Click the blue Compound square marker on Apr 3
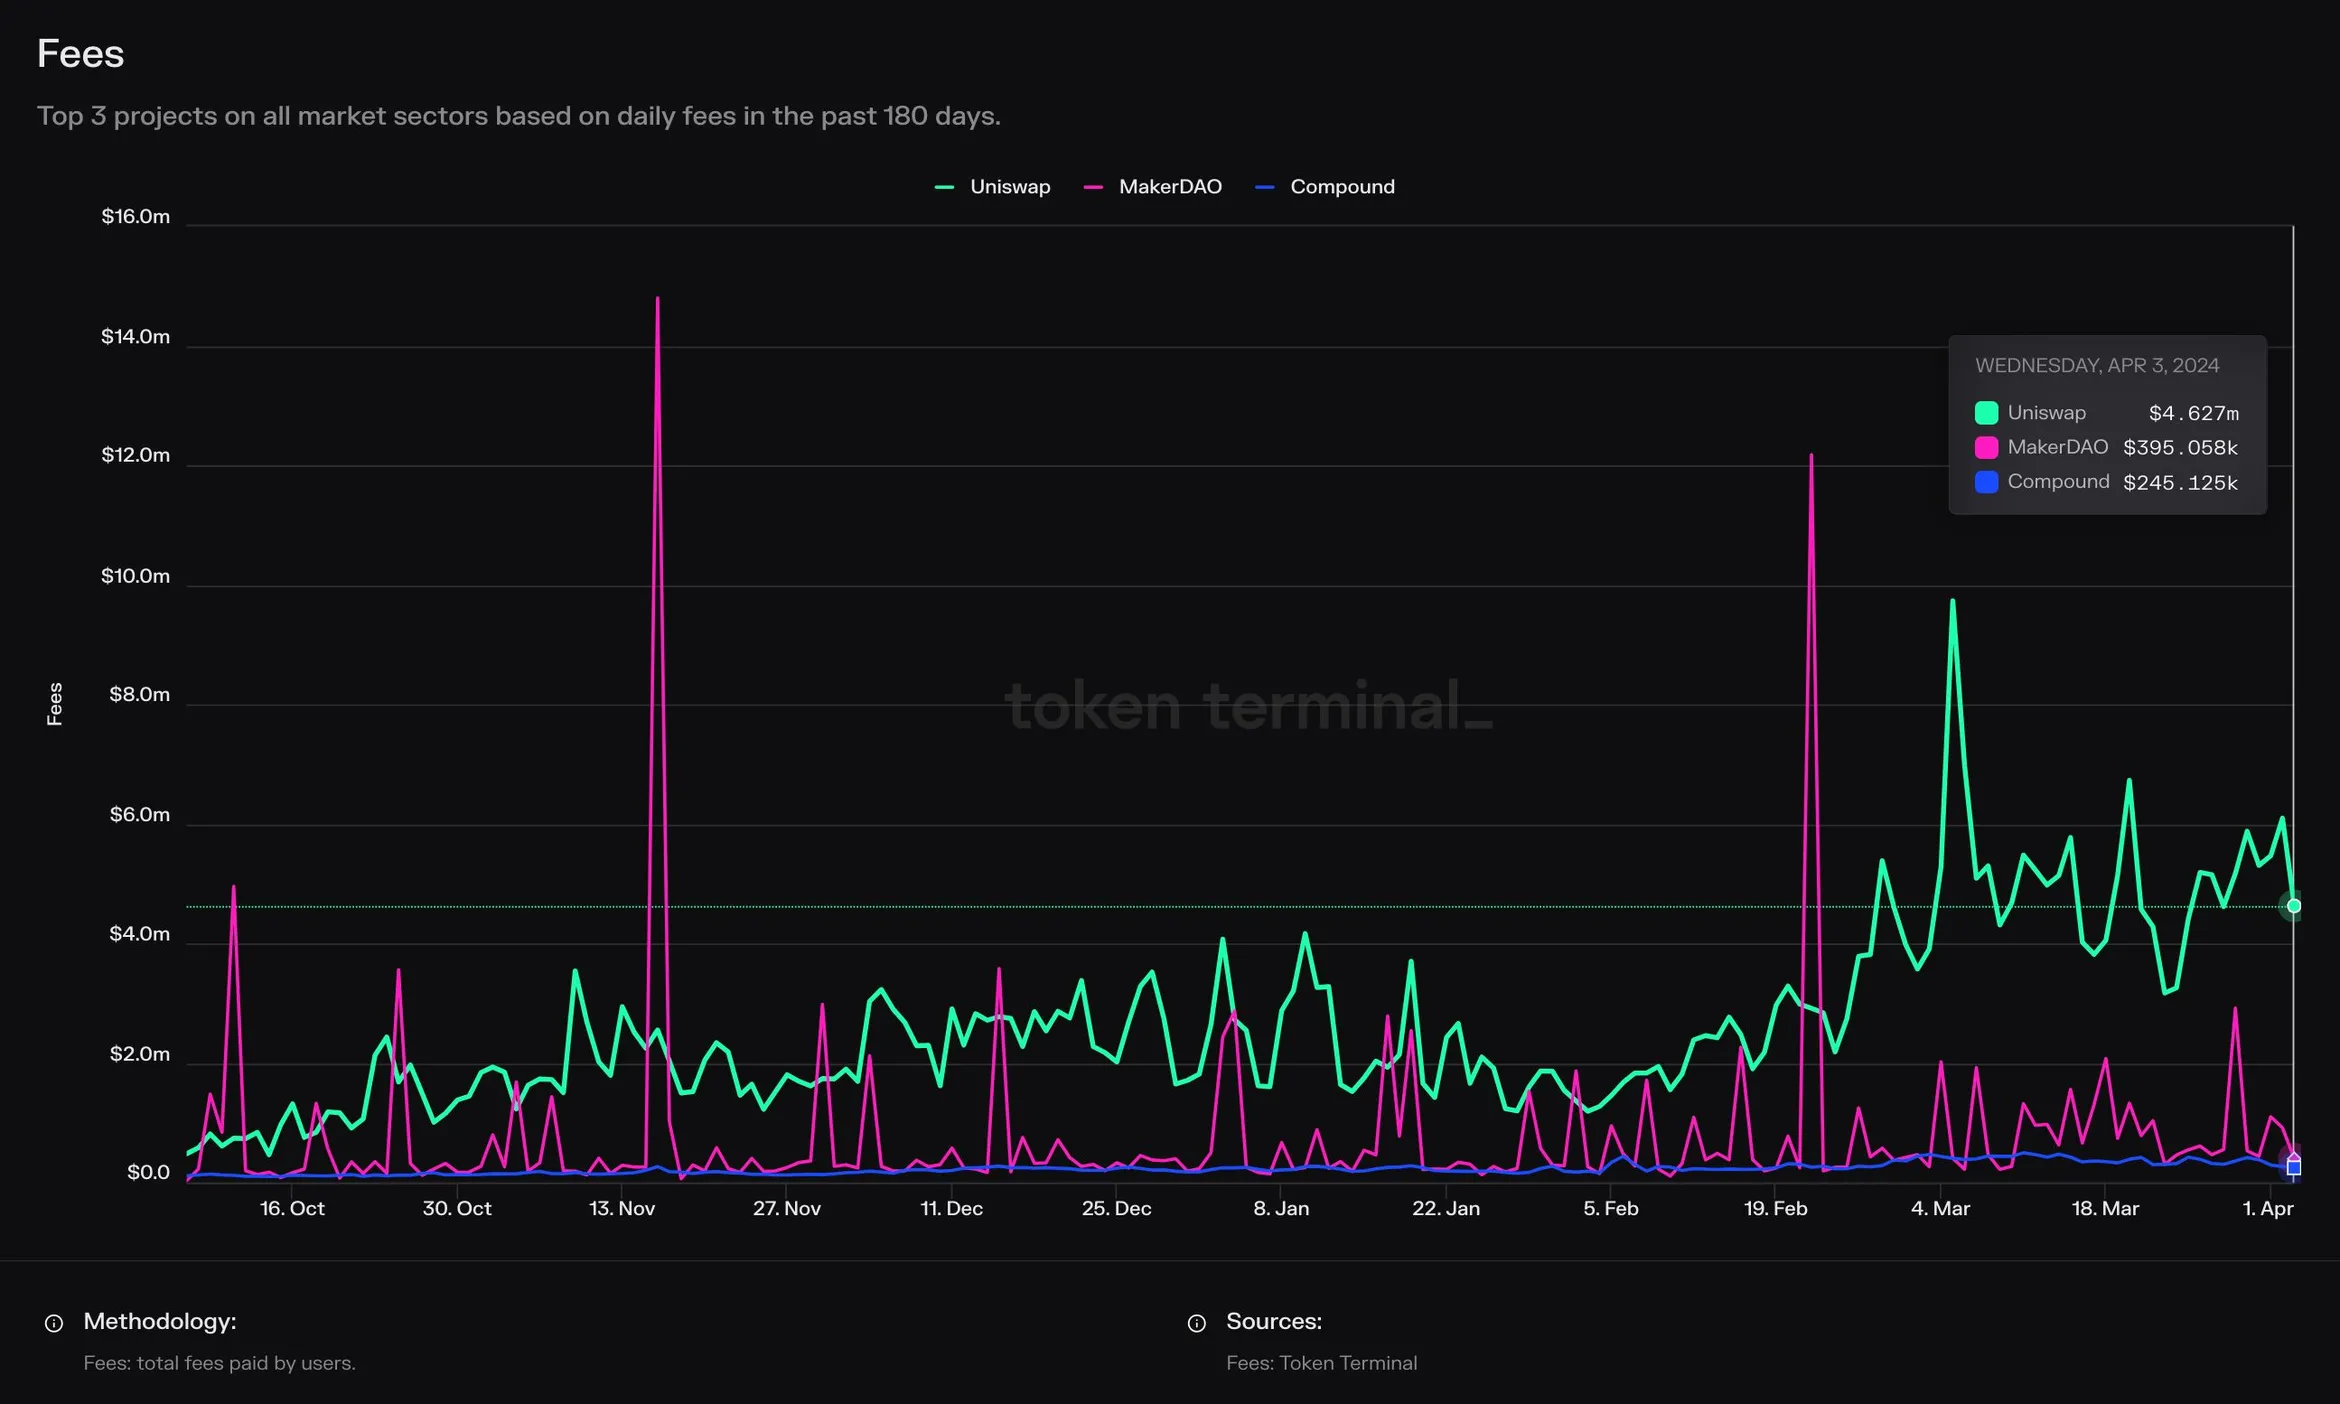 2294,1167
